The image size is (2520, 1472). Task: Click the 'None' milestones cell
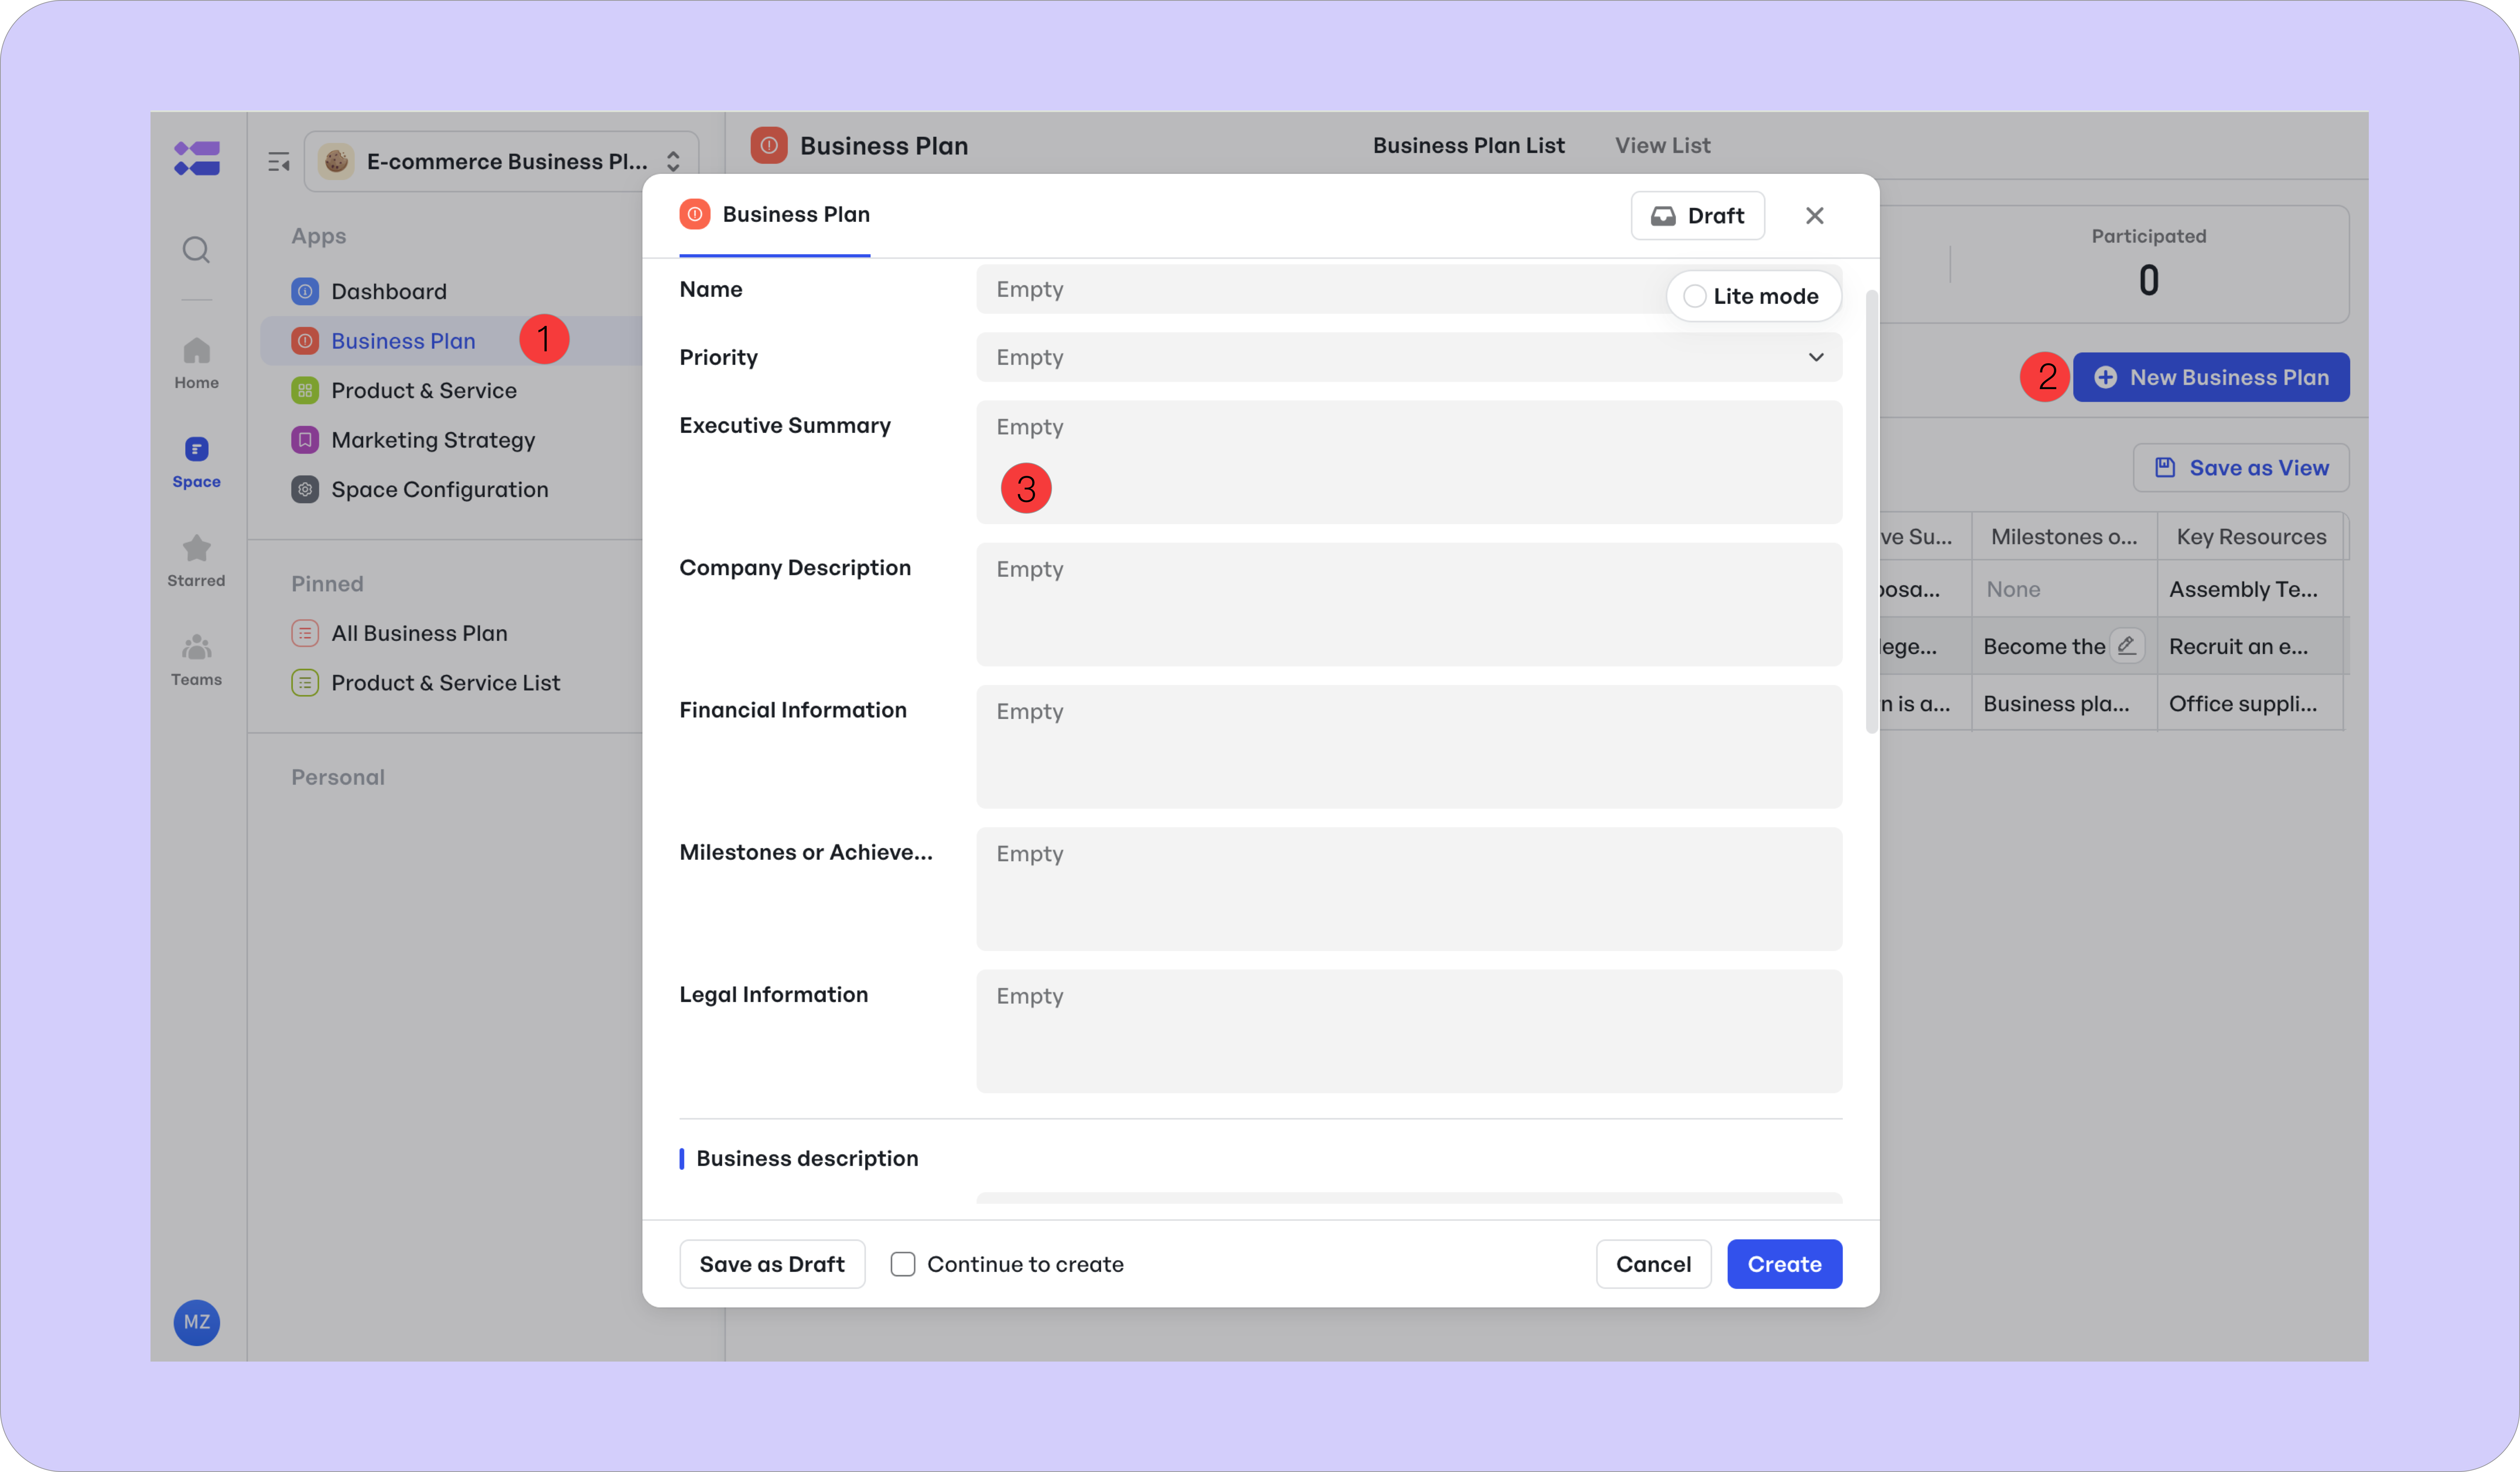click(2064, 589)
